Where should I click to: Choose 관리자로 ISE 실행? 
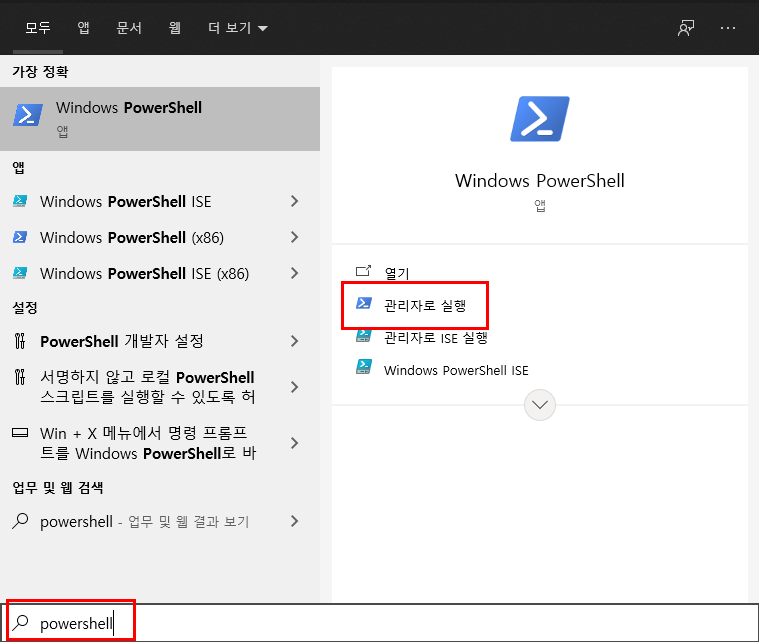pos(436,337)
